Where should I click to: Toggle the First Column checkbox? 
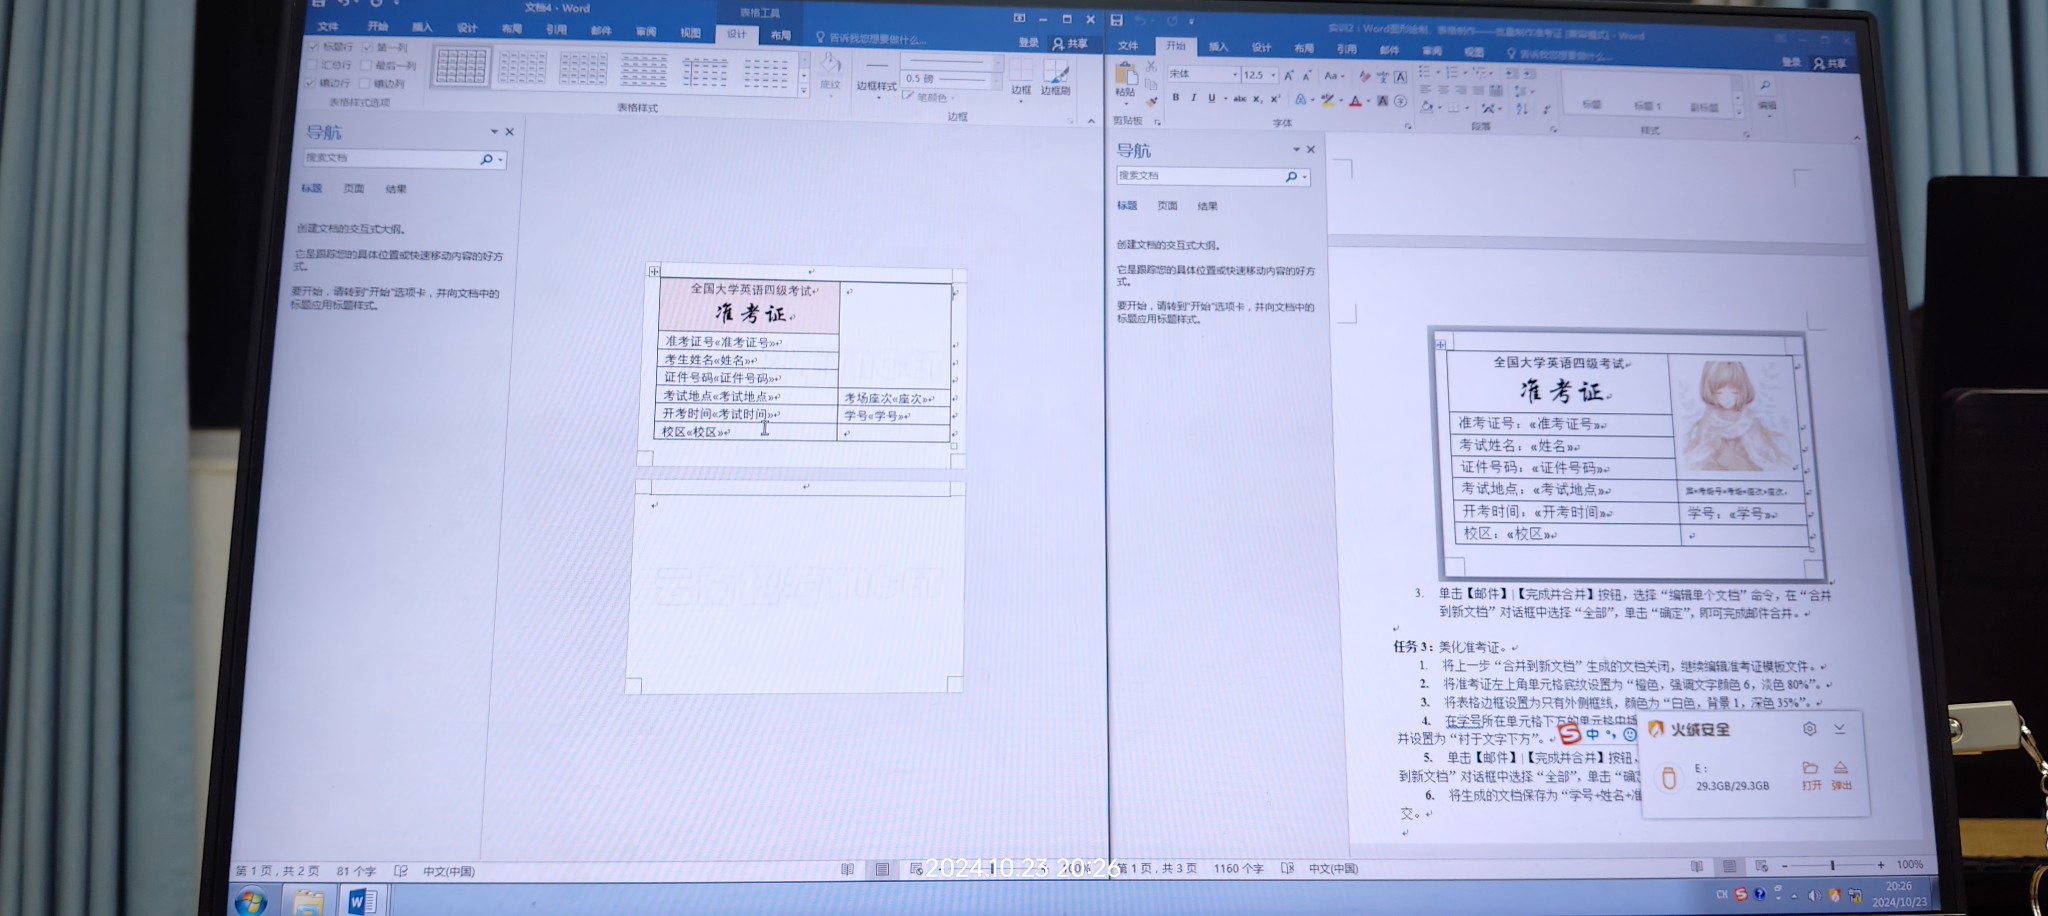pyautogui.click(x=367, y=47)
